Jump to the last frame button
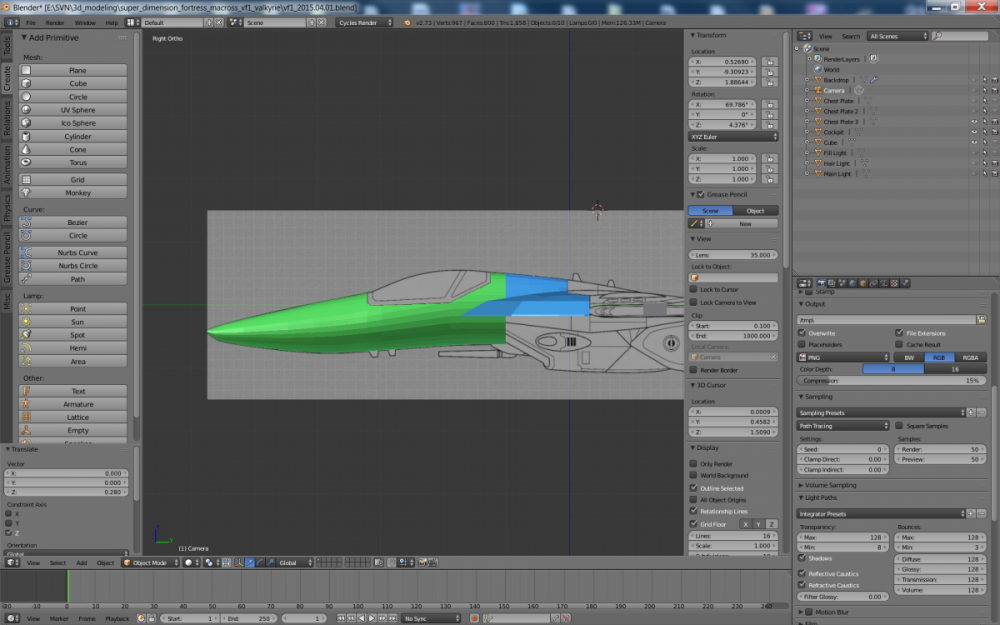The image size is (1000, 625). [393, 619]
